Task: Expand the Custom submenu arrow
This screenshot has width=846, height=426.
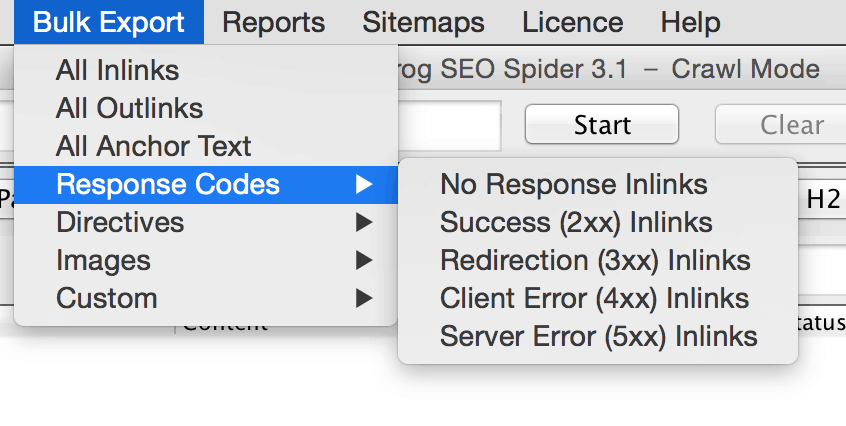Action: click(365, 298)
